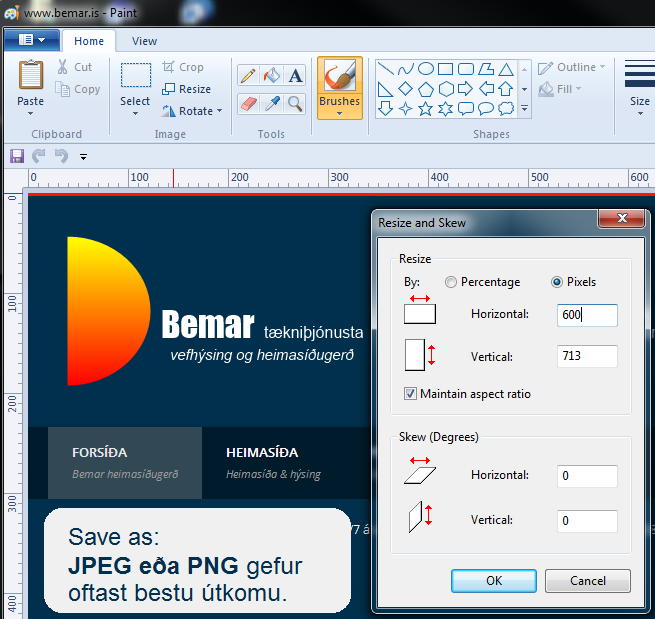Image resolution: width=655 pixels, height=619 pixels.
Task: Switch to the View tab
Action: [x=144, y=41]
